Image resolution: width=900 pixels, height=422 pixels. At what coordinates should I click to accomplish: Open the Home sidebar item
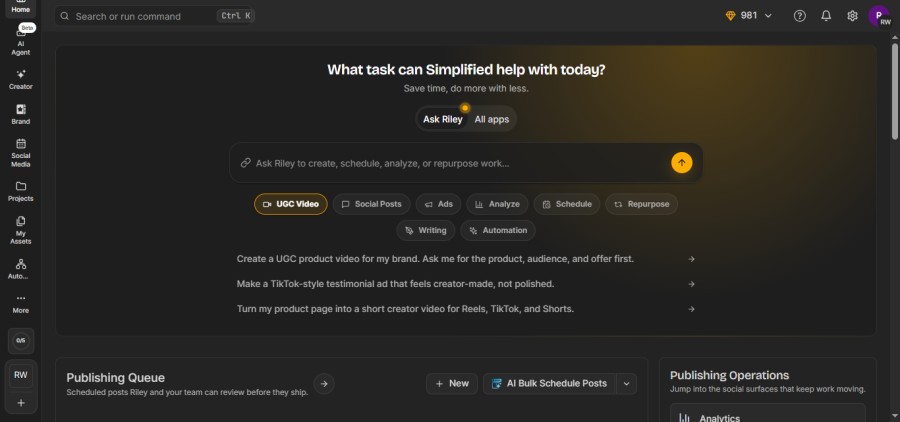tap(21, 8)
